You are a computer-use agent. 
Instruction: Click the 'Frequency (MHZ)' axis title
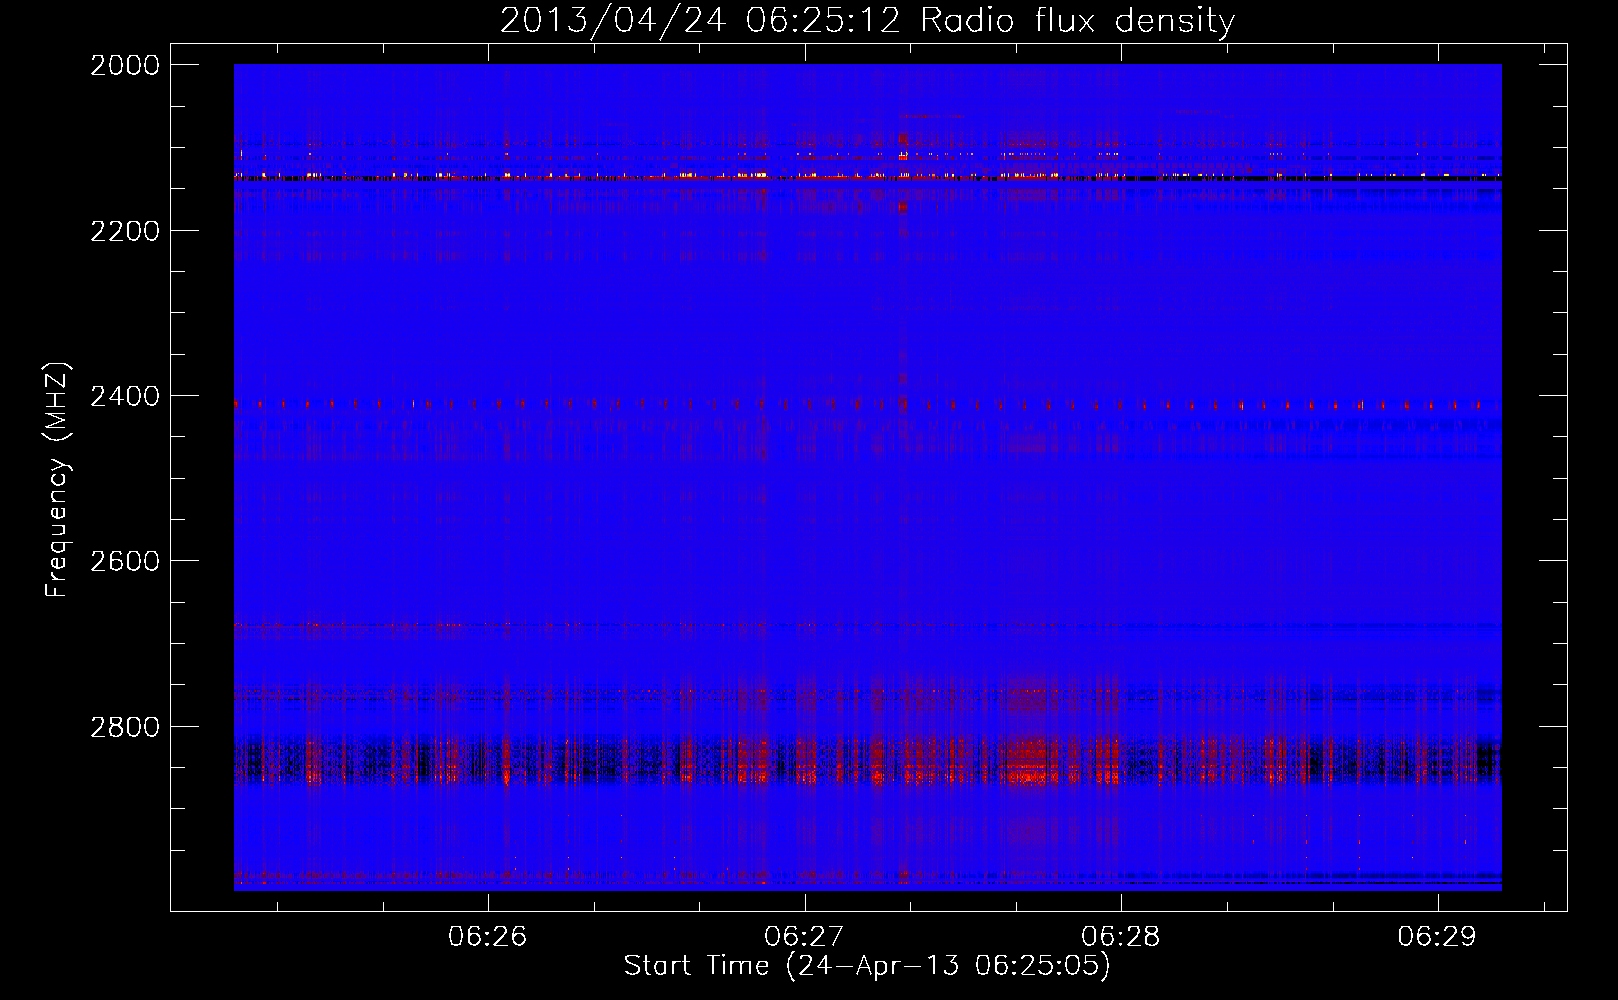59,479
